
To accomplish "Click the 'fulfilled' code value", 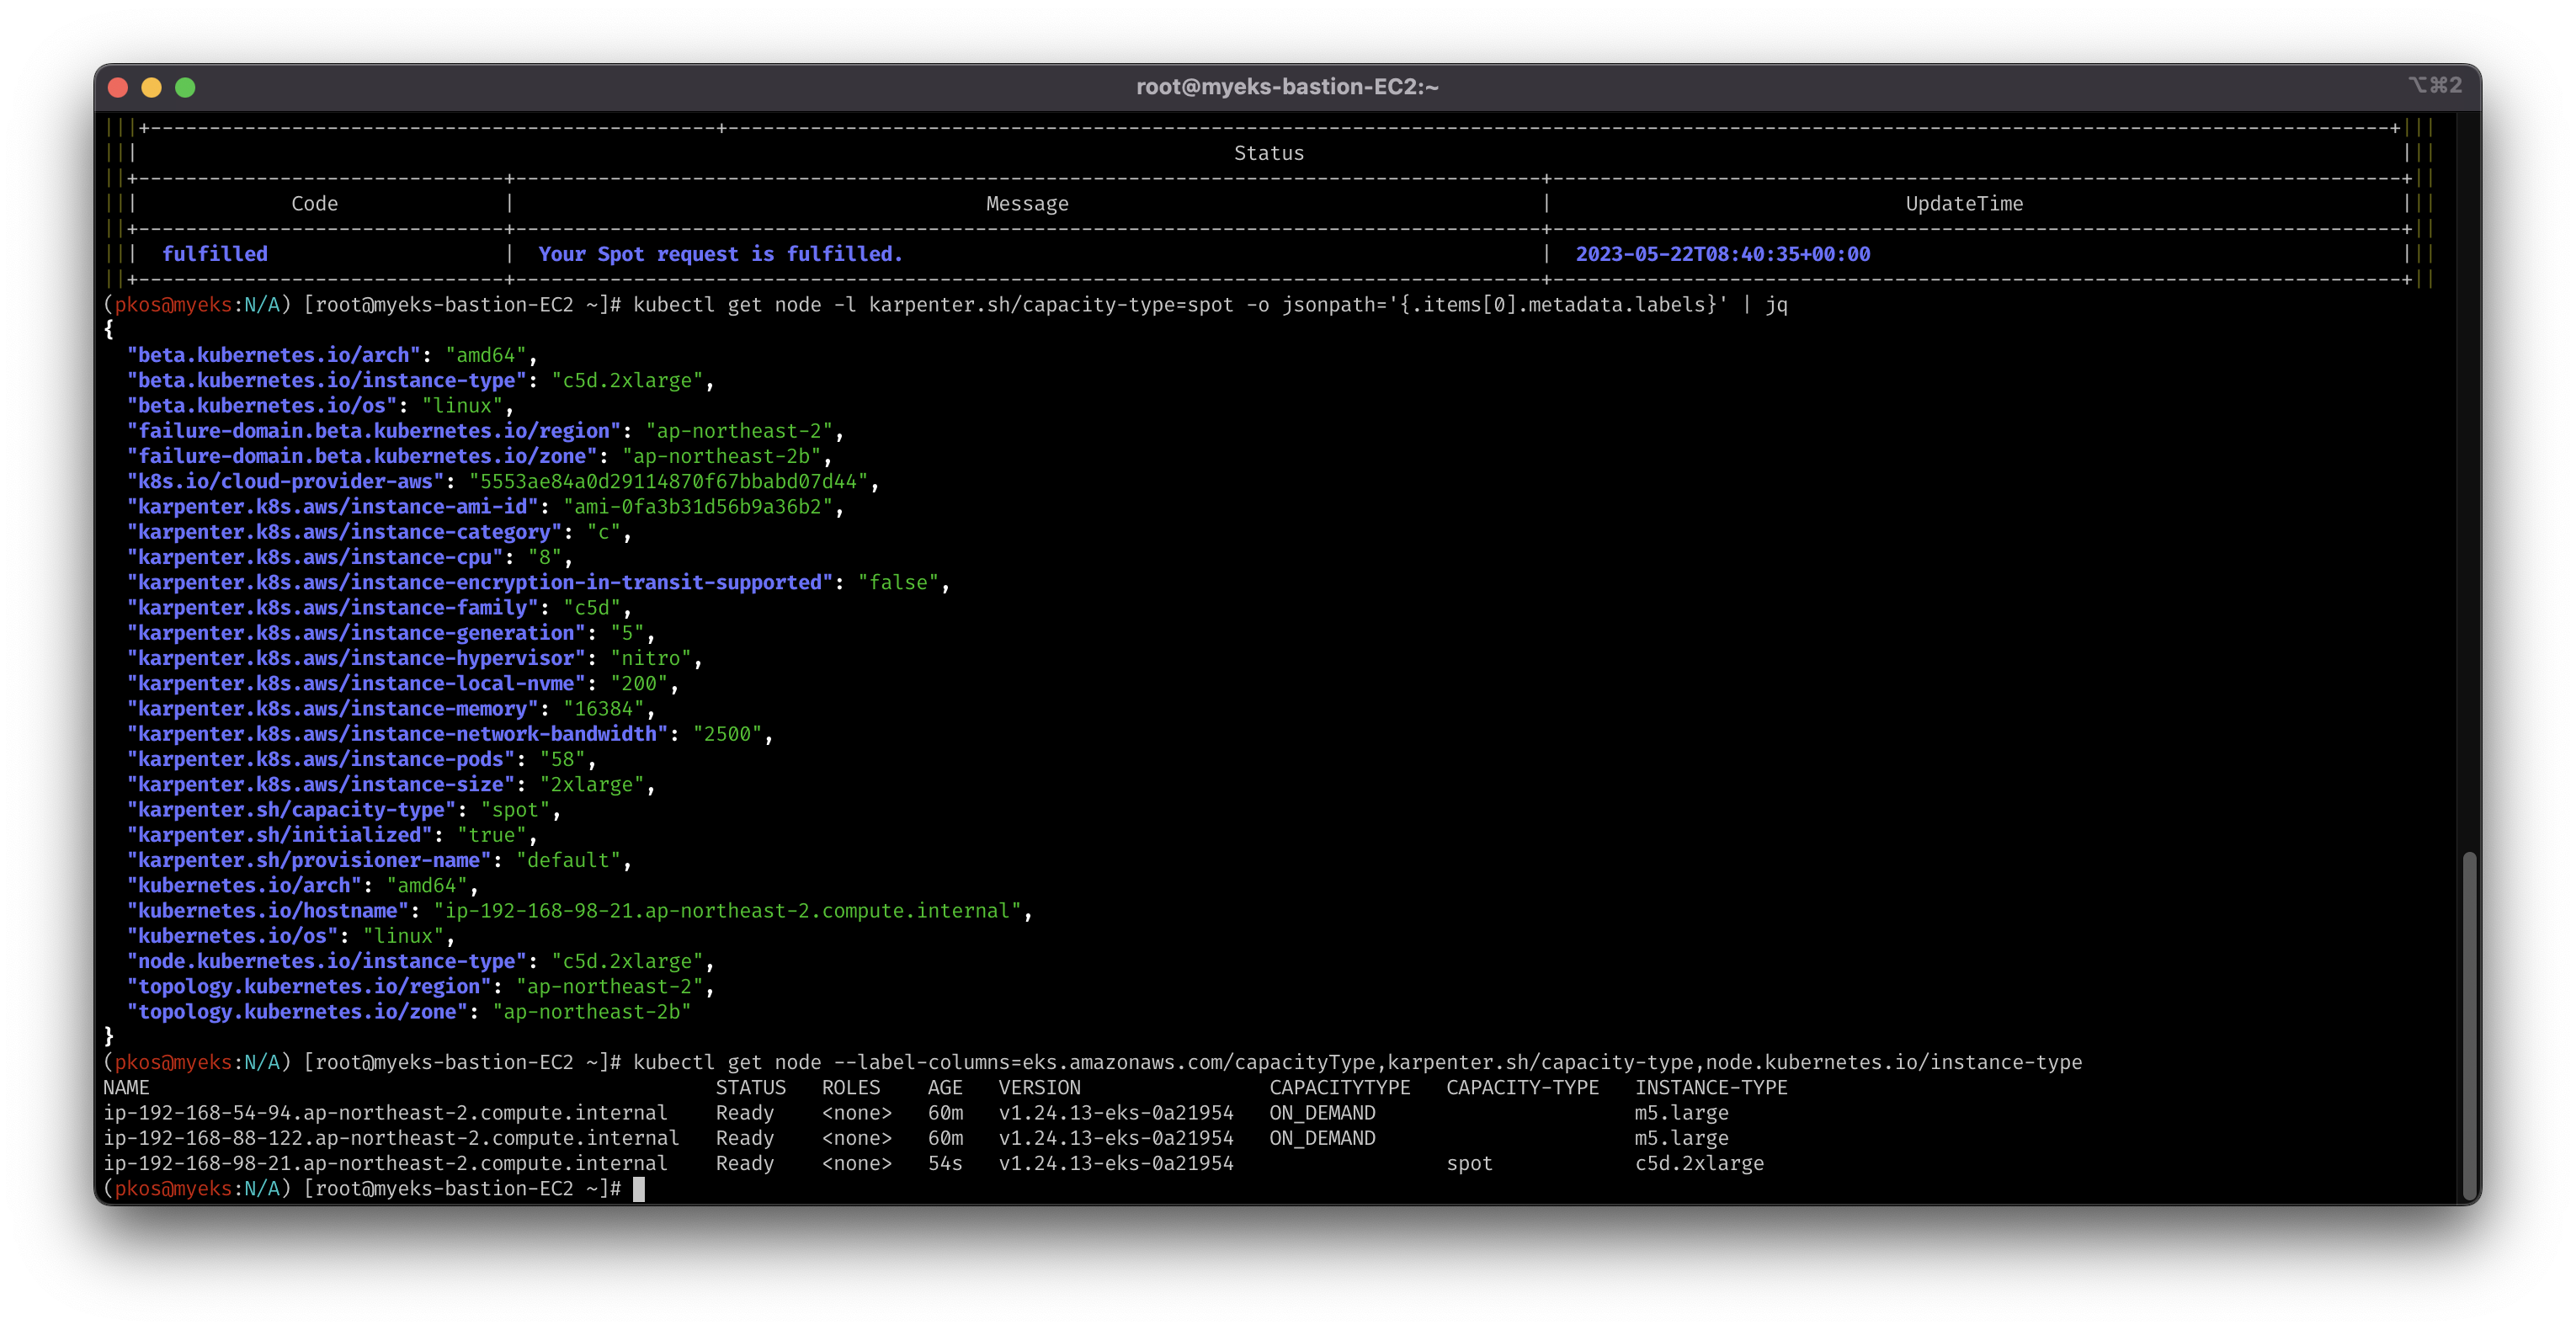I will [215, 254].
